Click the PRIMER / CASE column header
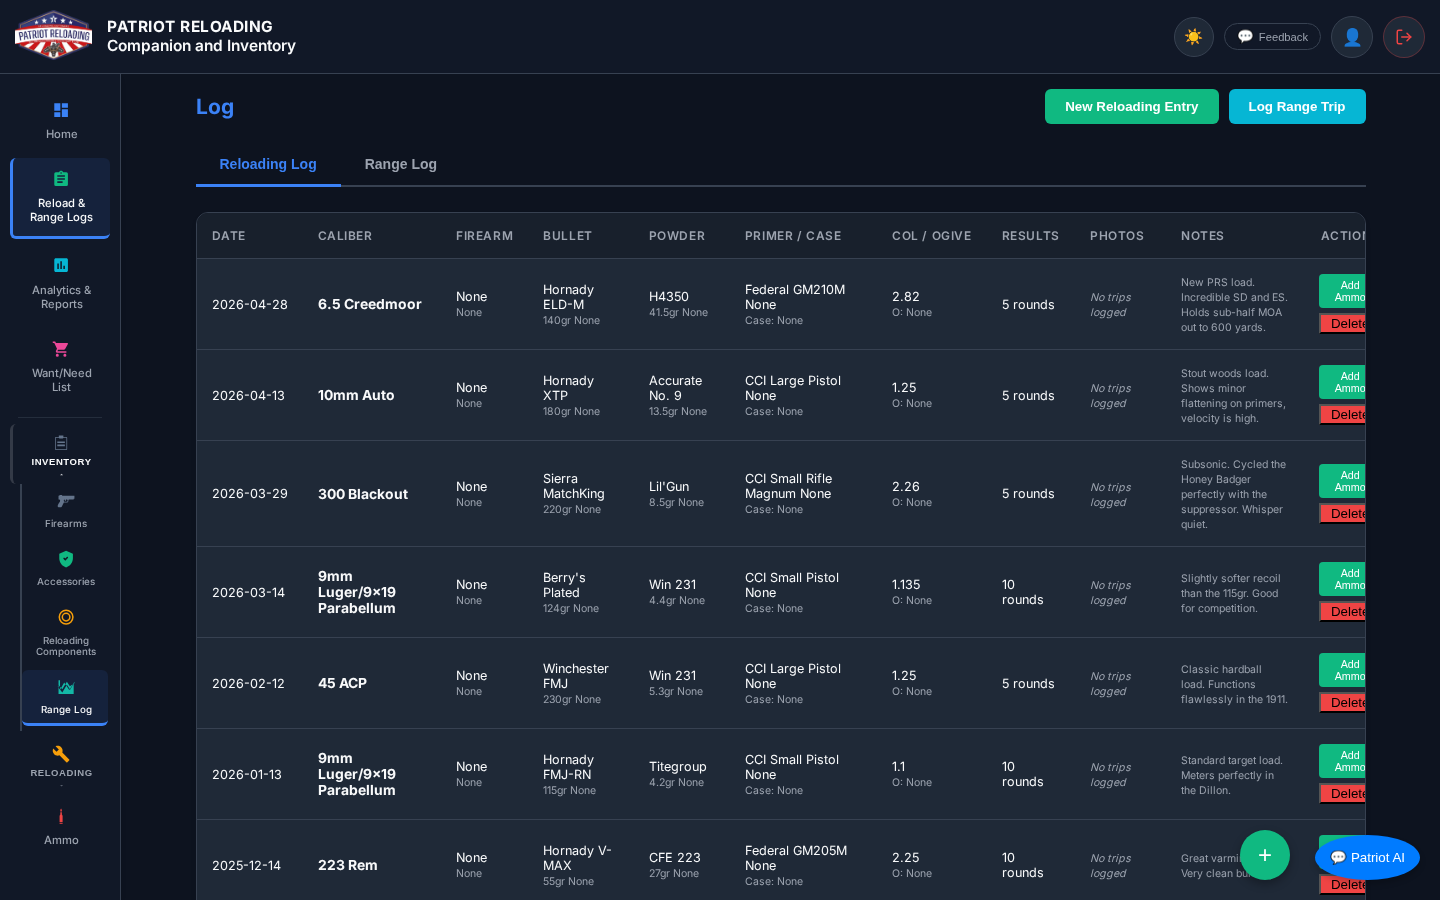The height and width of the screenshot is (900, 1440). 793,236
